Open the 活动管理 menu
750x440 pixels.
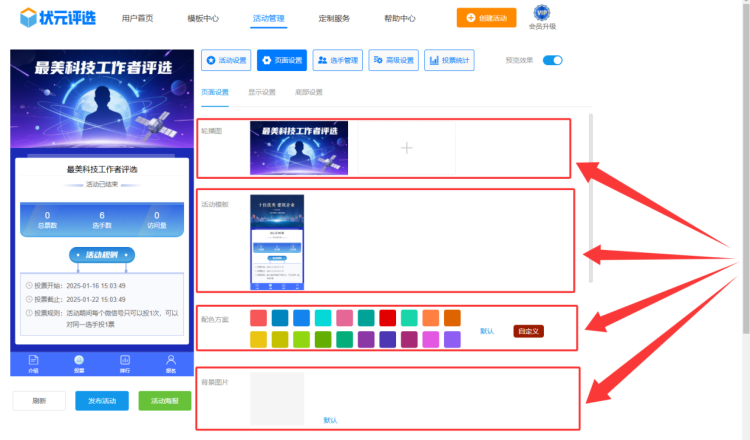click(269, 19)
